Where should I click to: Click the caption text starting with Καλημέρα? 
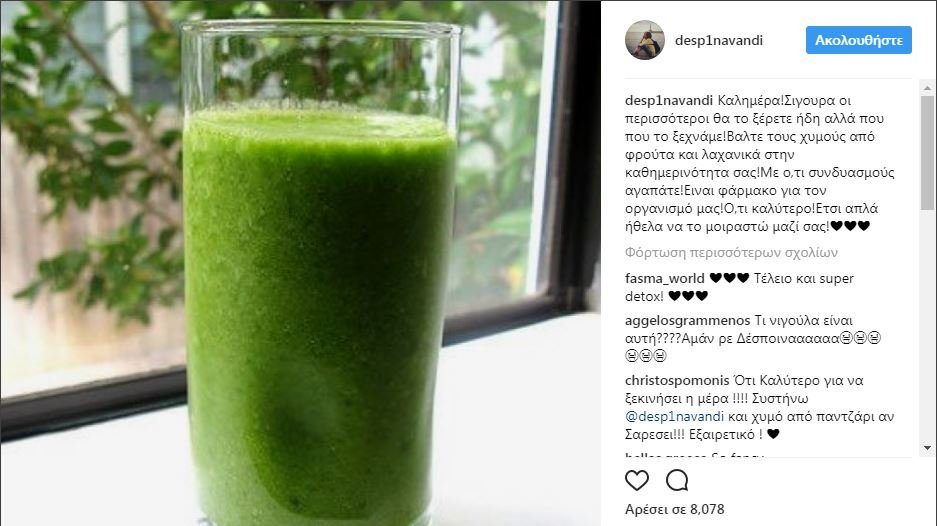pos(759,163)
